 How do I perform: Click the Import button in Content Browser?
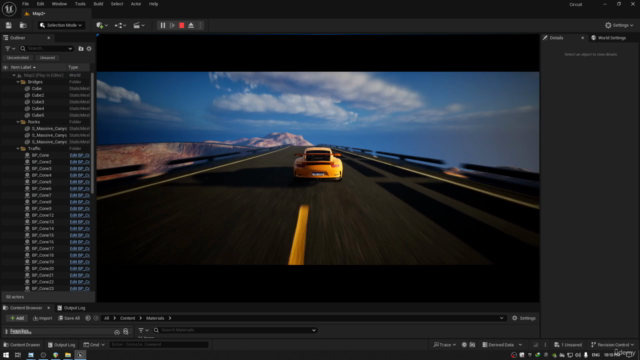click(x=42, y=318)
